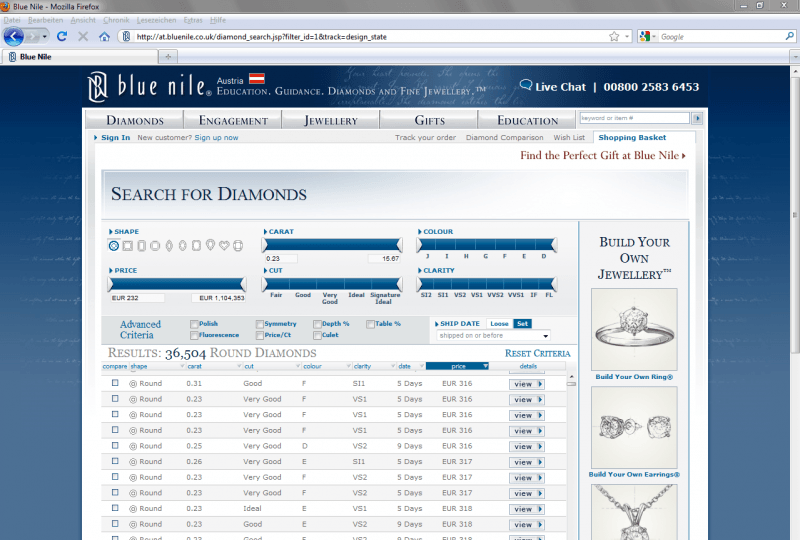Select the Asscher shape icon
The width and height of the screenshot is (800, 540).
point(155,246)
